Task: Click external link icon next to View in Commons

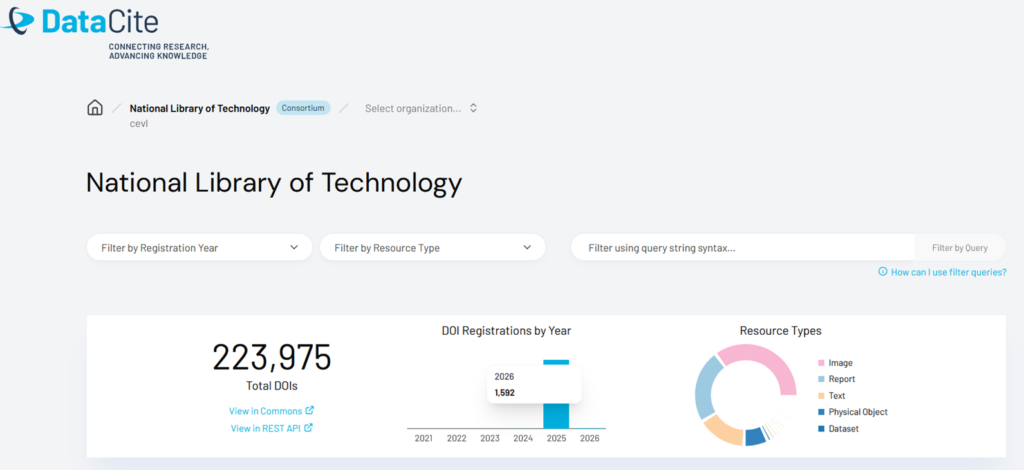Action: (x=309, y=410)
